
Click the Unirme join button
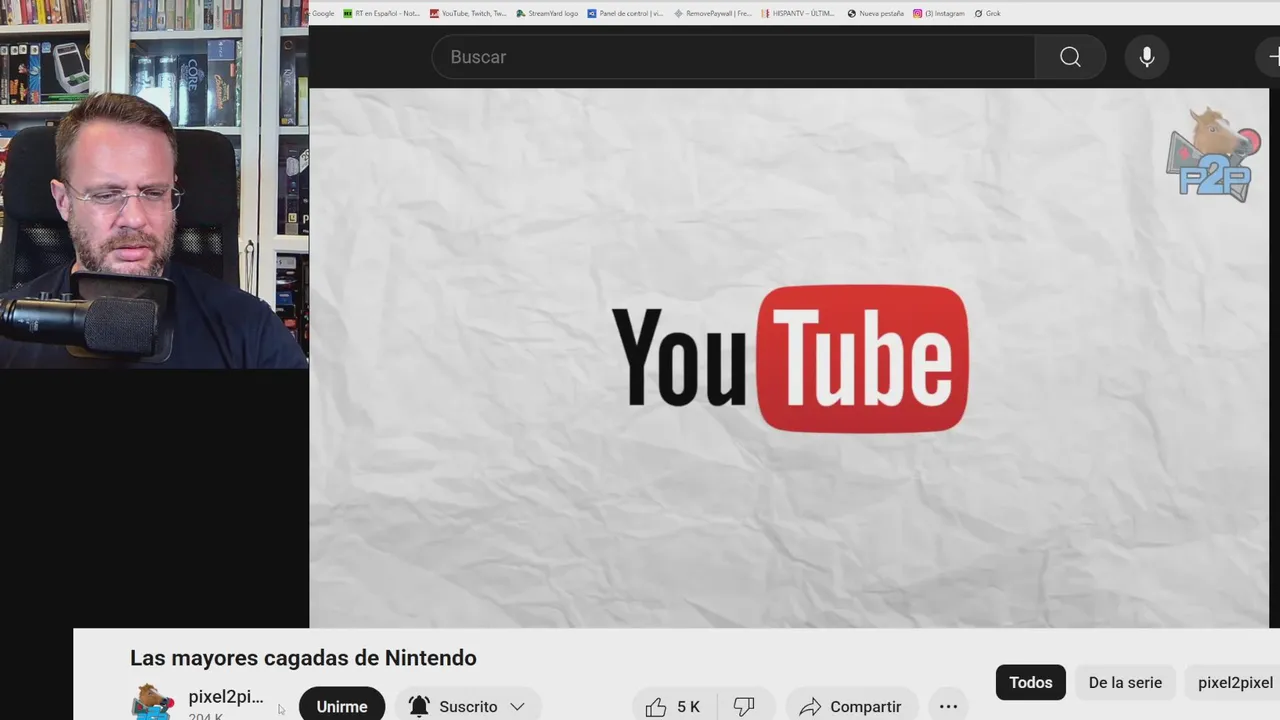coord(342,706)
